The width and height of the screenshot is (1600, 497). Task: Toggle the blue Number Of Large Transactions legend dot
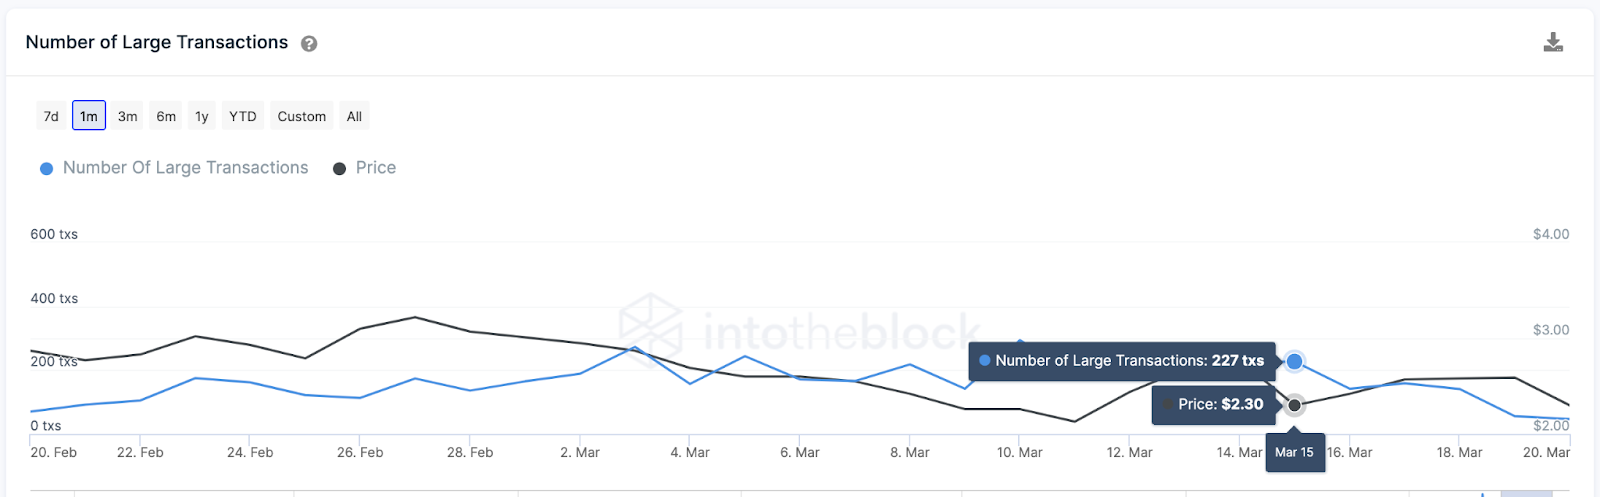[x=46, y=169]
